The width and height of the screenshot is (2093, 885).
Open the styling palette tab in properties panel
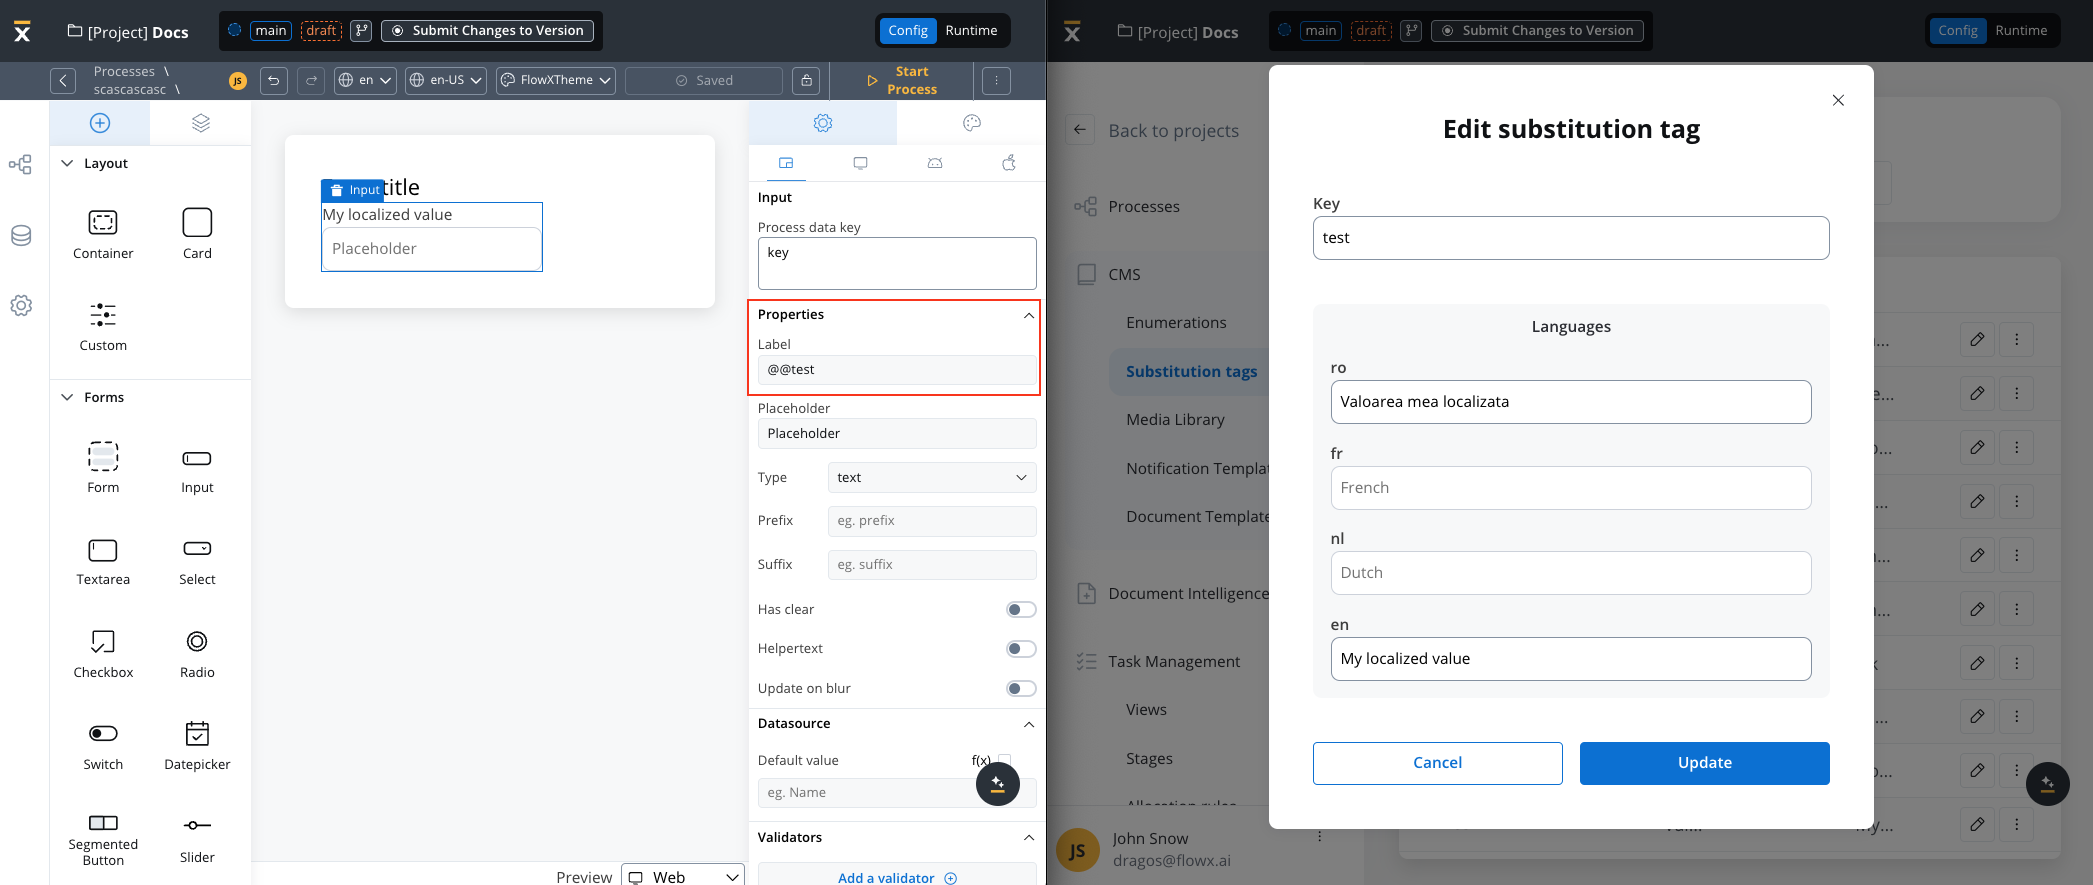pyautogui.click(x=972, y=123)
